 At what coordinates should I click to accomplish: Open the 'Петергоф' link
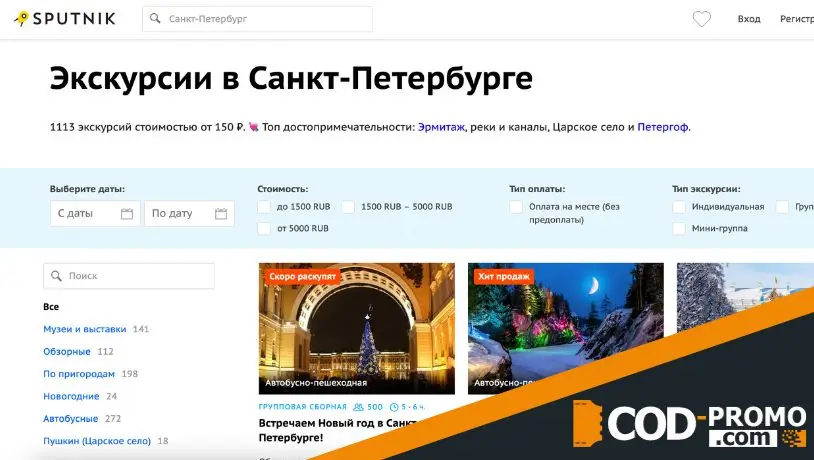663,127
